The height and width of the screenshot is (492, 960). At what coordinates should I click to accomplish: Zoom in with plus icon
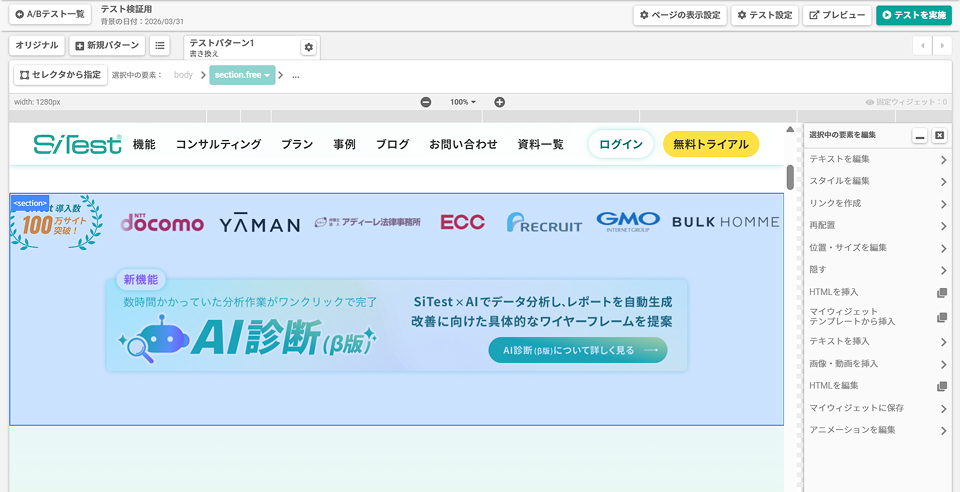pyautogui.click(x=500, y=102)
